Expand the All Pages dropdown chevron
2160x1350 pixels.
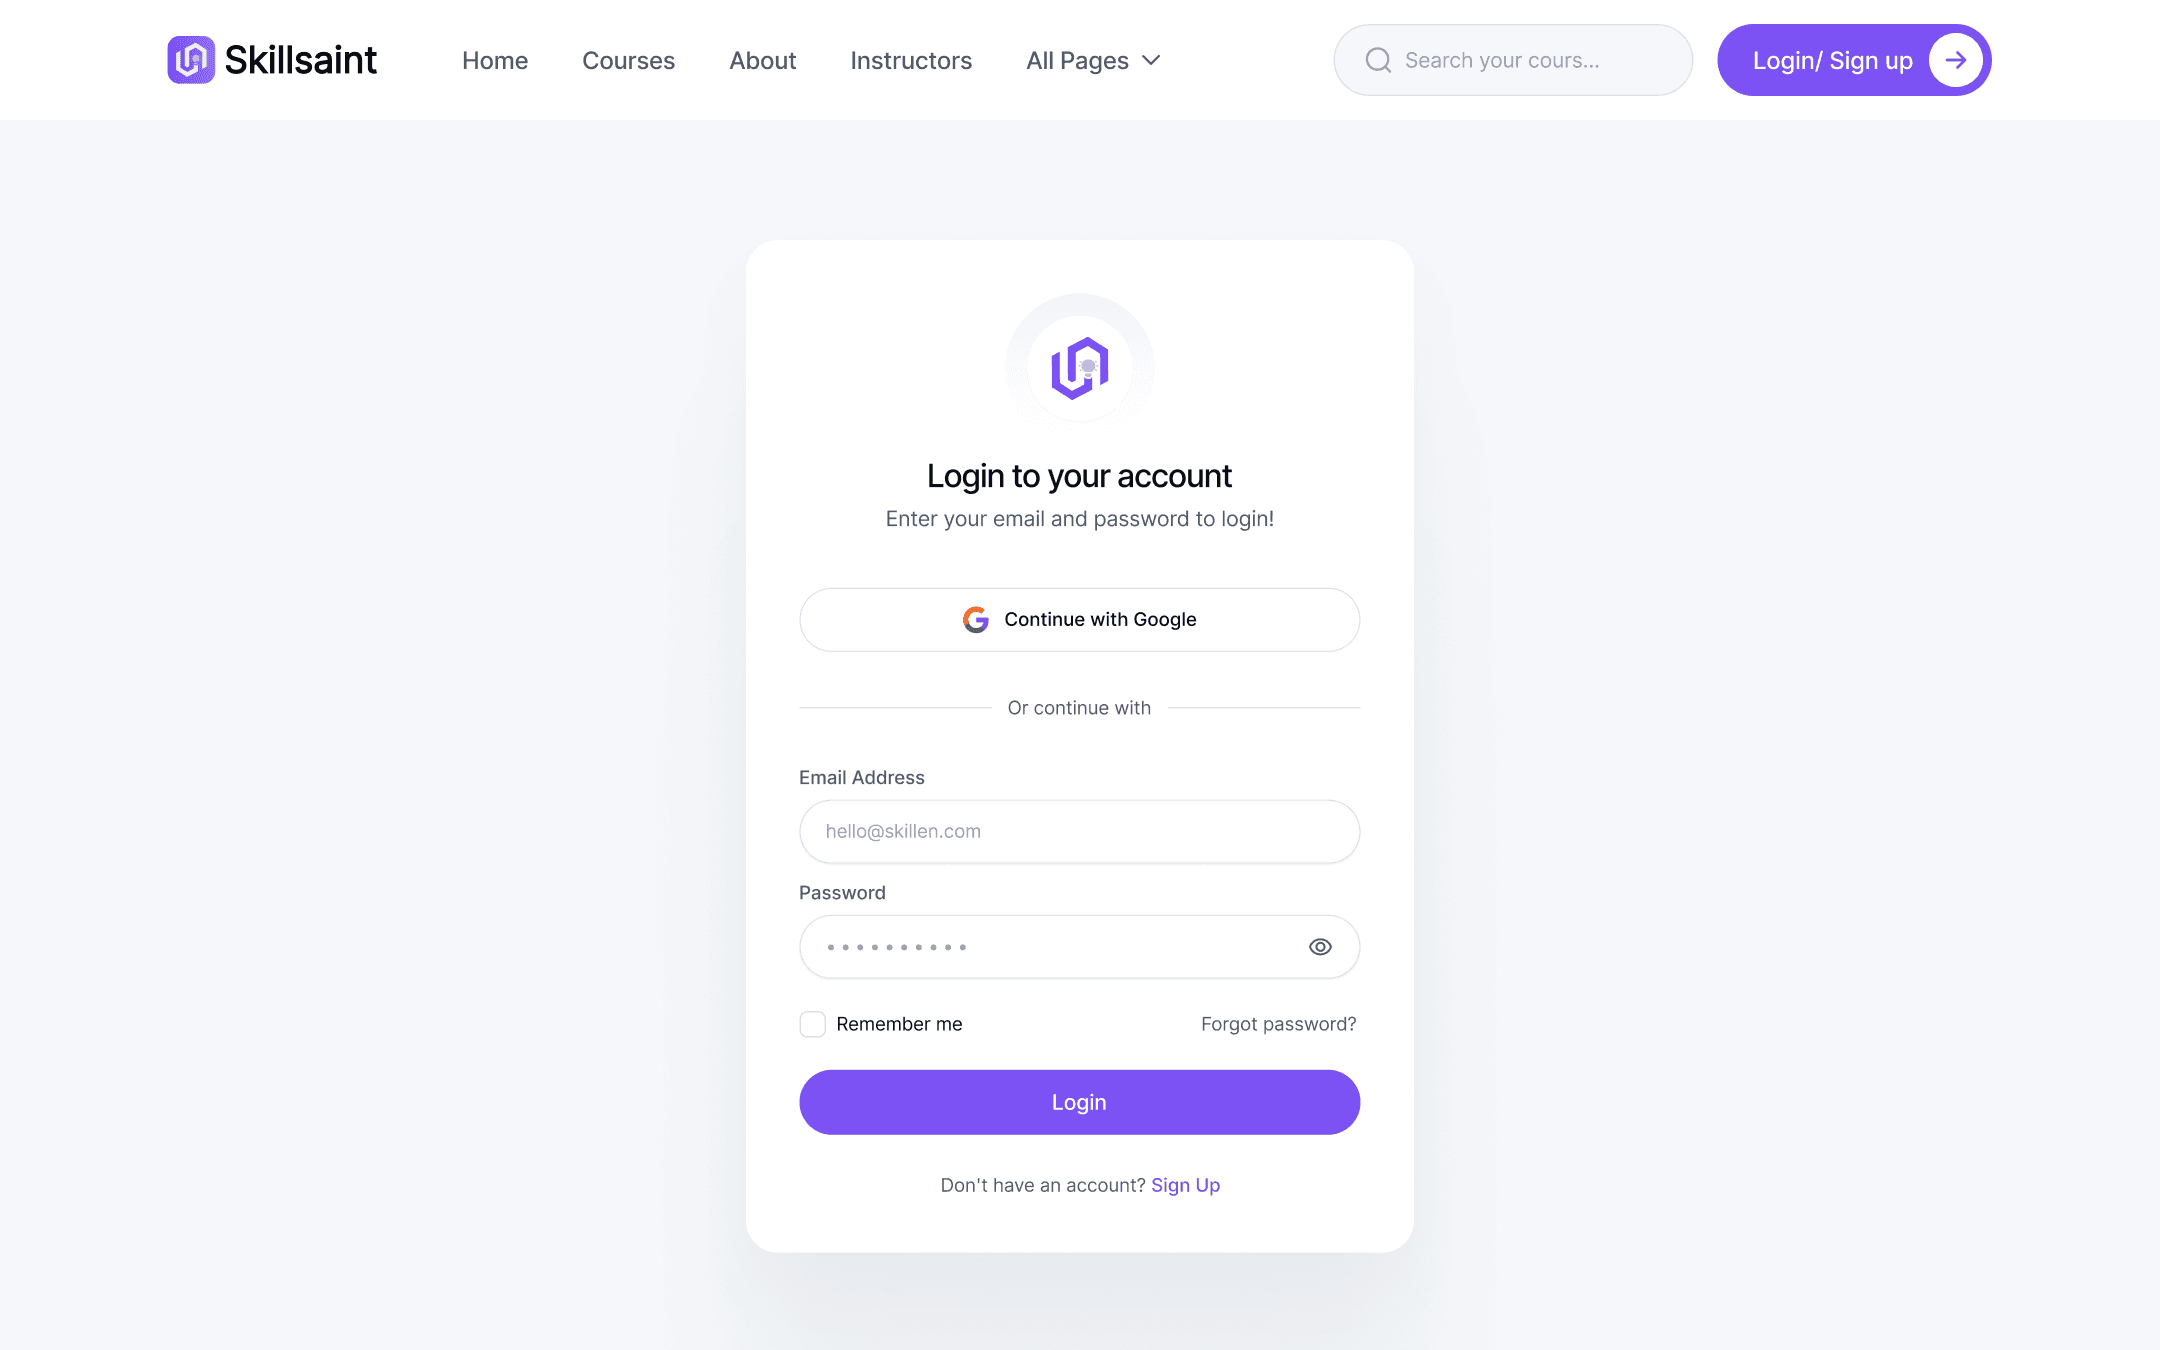1151,60
